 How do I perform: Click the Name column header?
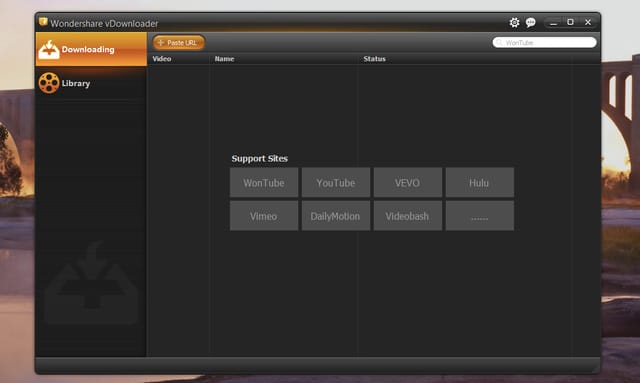224,59
